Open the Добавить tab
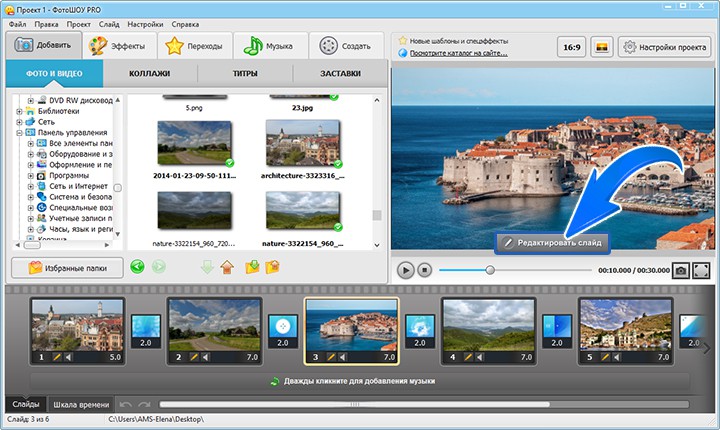 pyautogui.click(x=44, y=45)
